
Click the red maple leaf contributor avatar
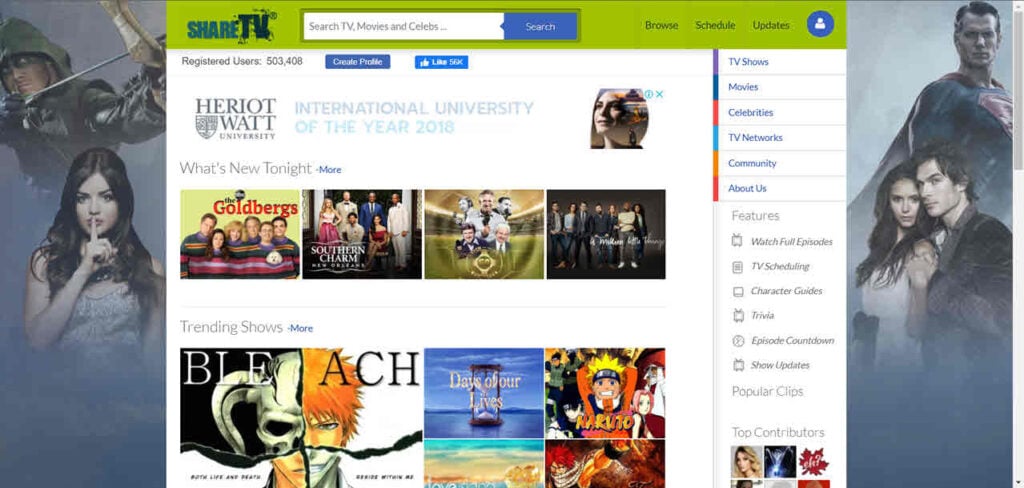(814, 462)
